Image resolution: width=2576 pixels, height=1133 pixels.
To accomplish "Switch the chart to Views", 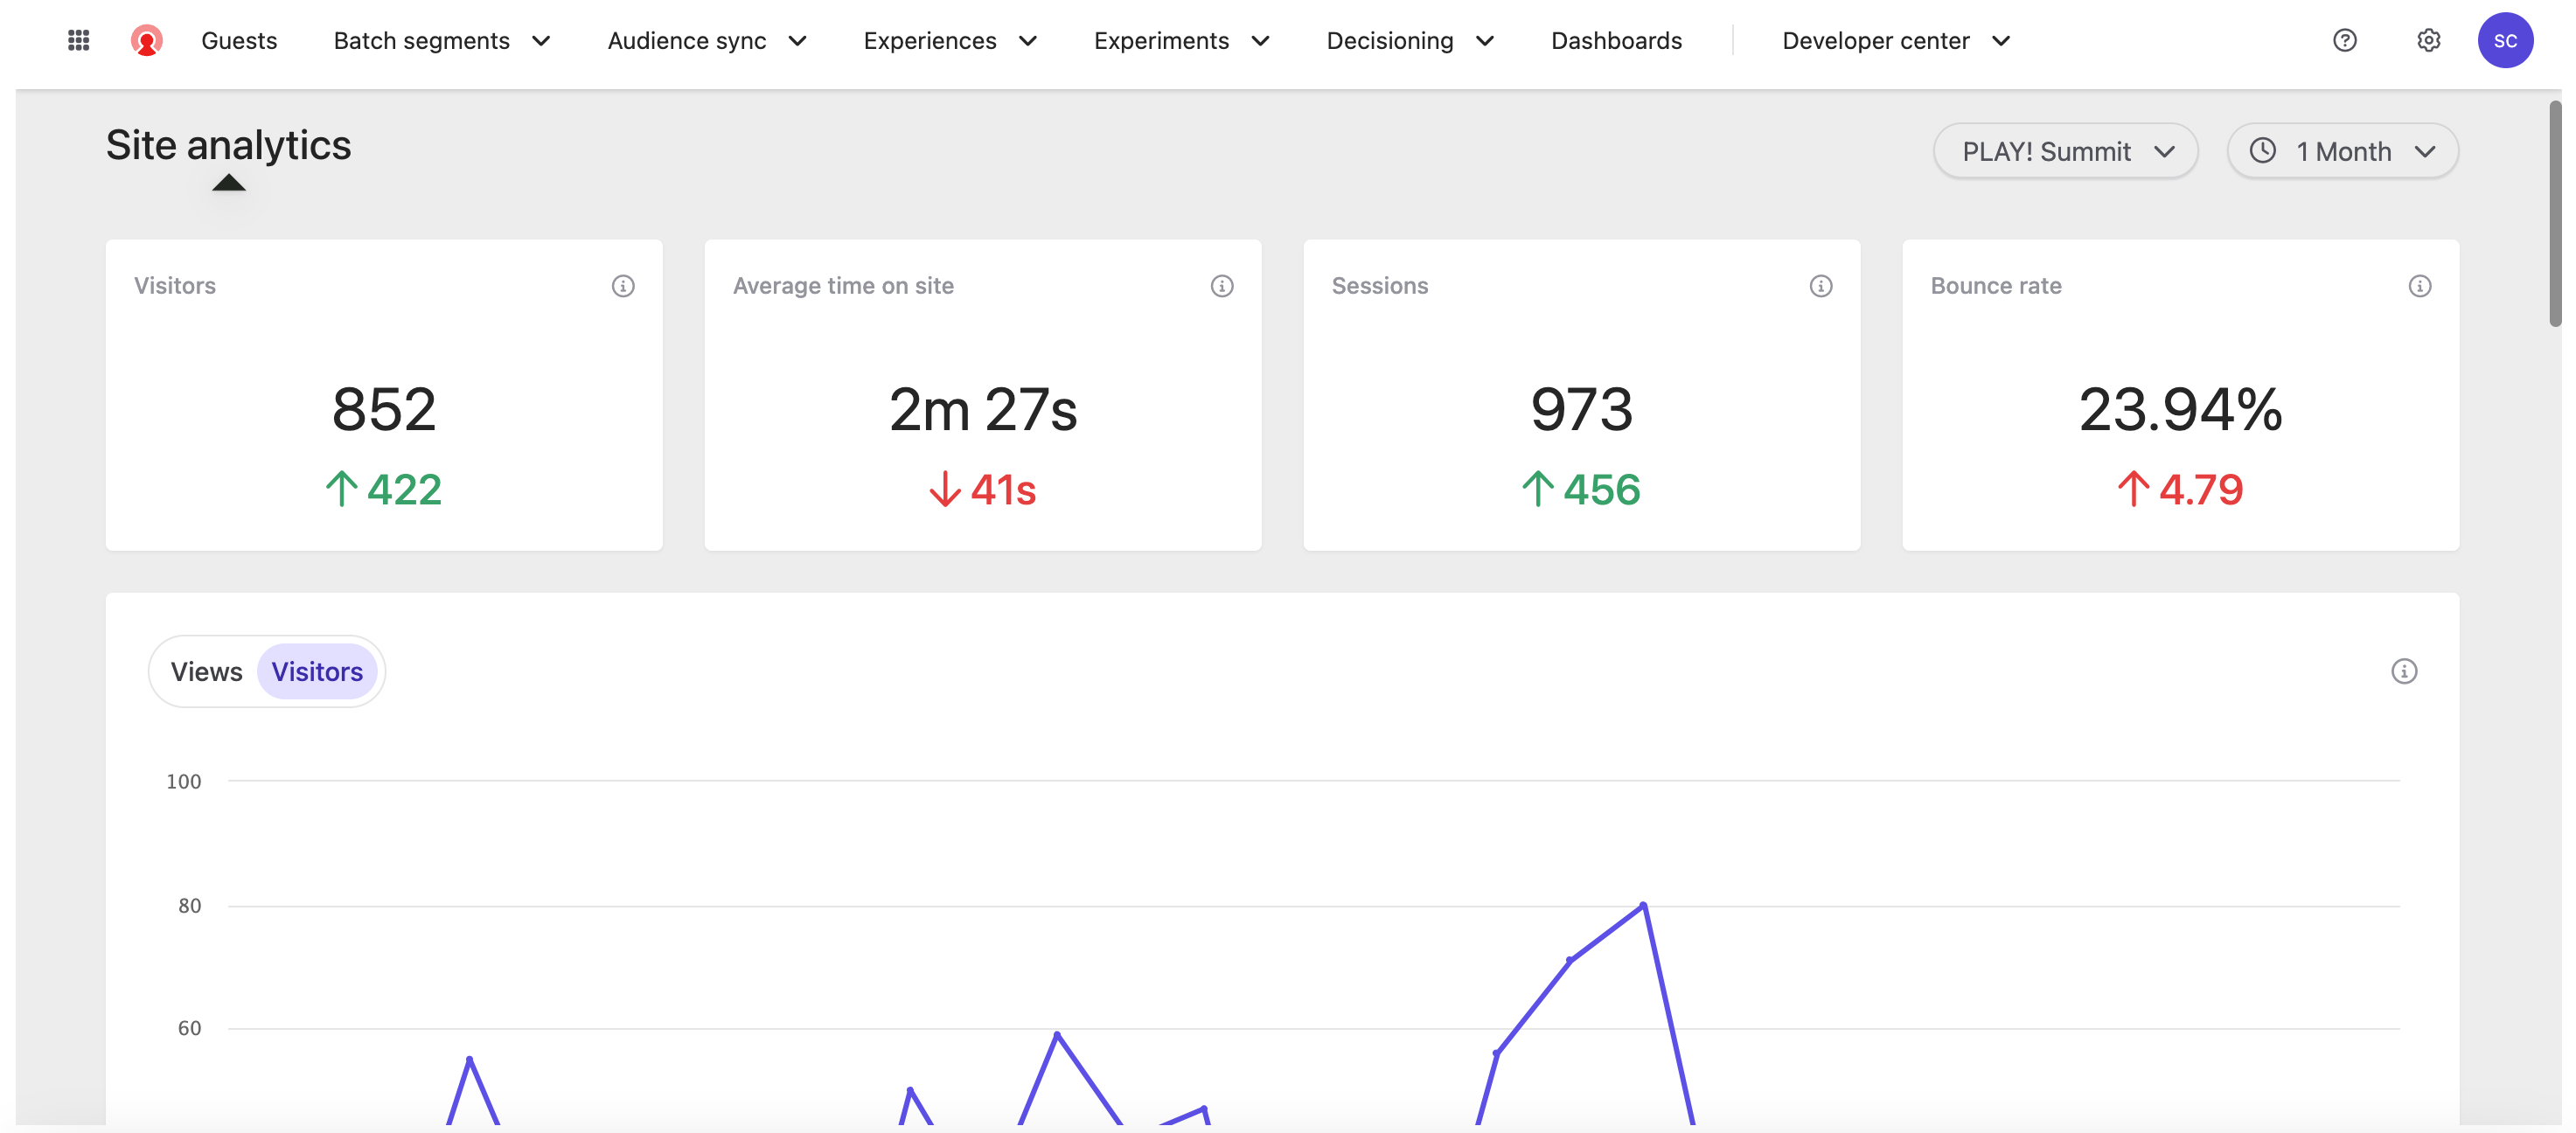I will coord(206,671).
